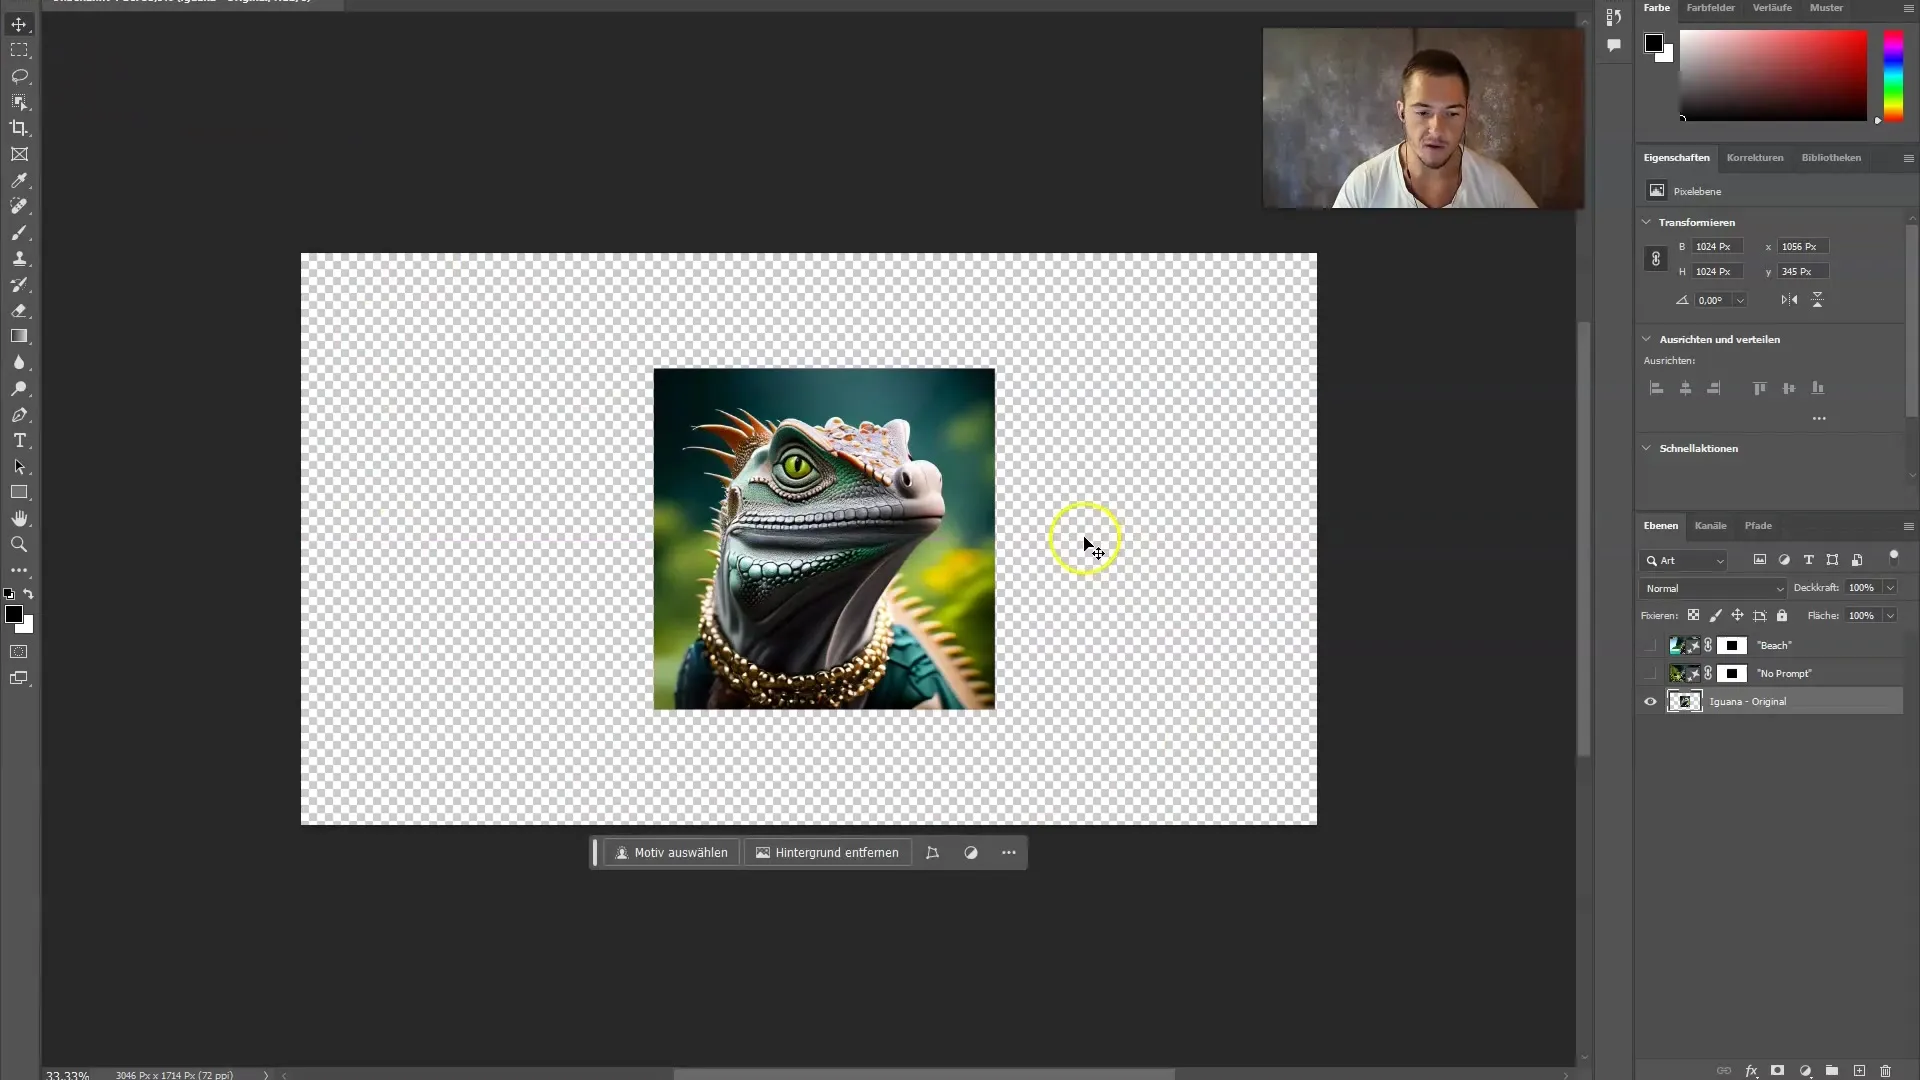Open the Farbfelder tab
This screenshot has width=1920, height=1080.
(x=1710, y=8)
